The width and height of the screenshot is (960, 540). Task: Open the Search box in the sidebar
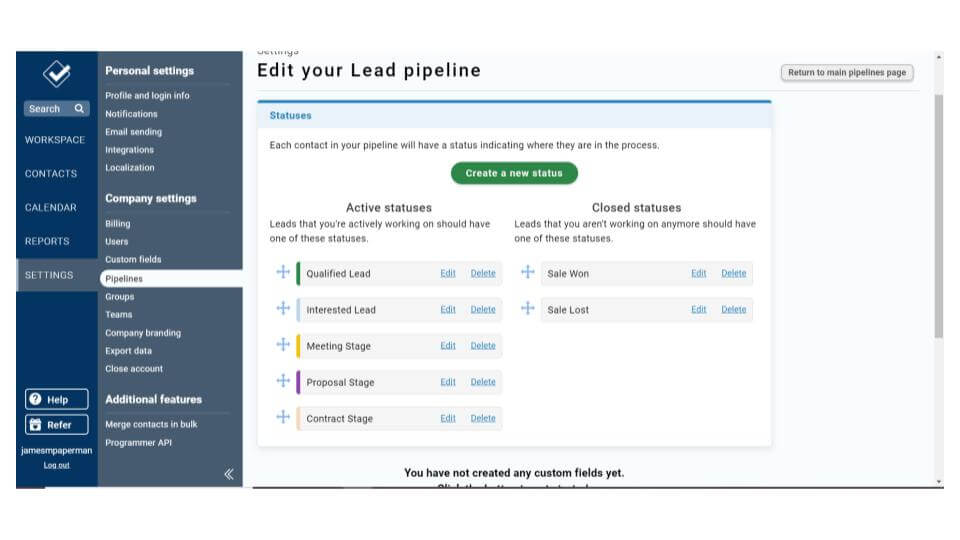pos(57,108)
